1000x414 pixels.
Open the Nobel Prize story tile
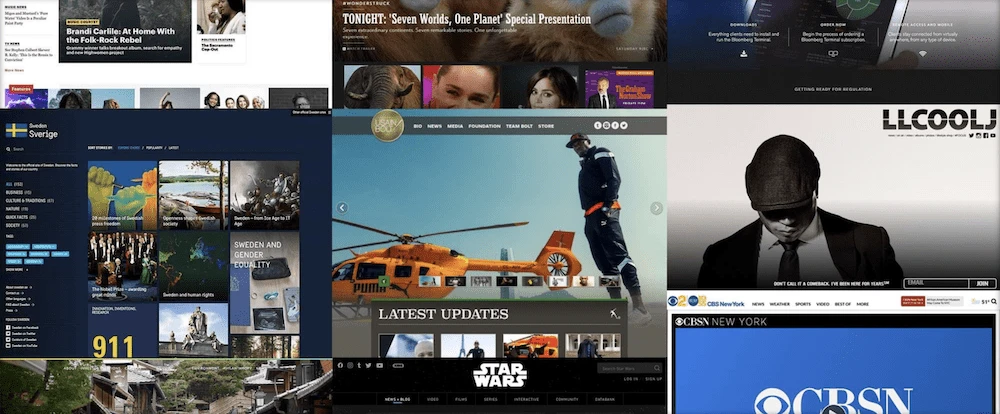click(122, 266)
